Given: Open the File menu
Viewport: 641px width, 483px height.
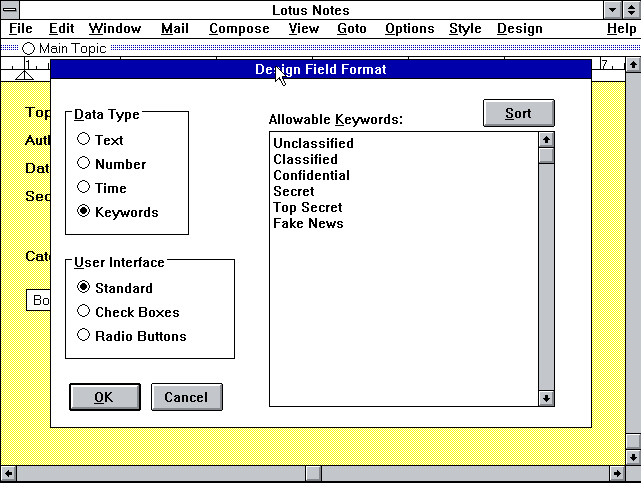Looking at the screenshot, I should pos(20,29).
